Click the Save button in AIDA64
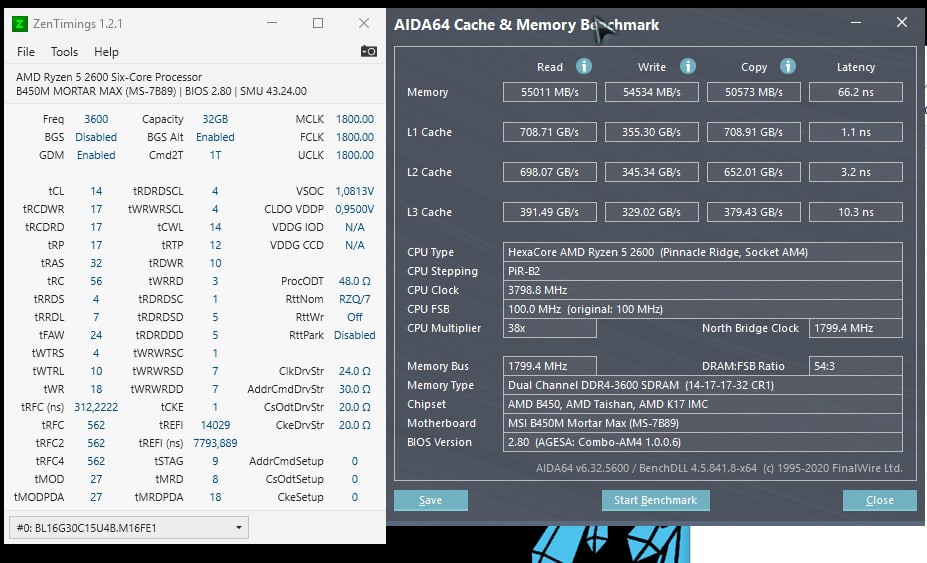 (430, 500)
